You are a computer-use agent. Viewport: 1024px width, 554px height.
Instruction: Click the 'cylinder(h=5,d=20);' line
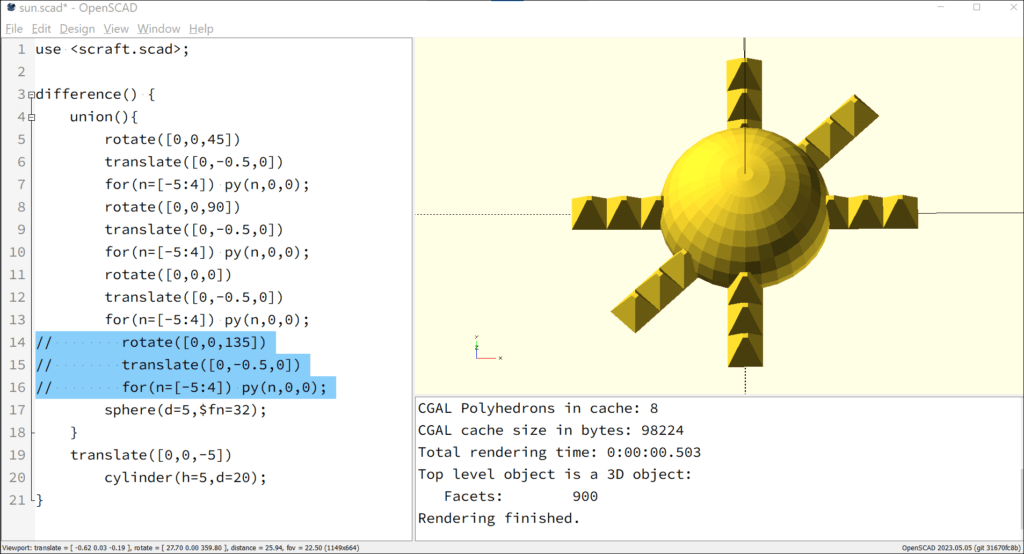click(x=185, y=478)
